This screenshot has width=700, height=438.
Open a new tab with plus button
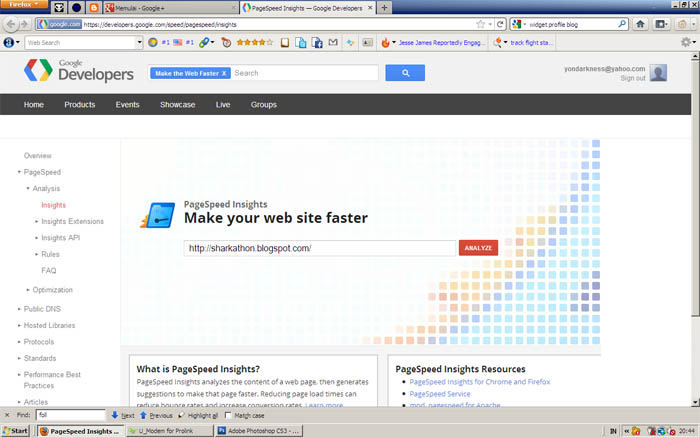(x=384, y=8)
